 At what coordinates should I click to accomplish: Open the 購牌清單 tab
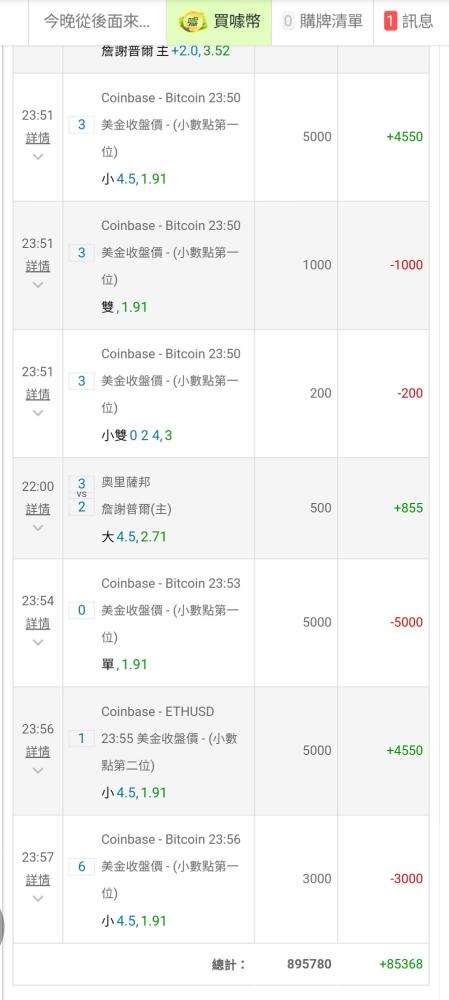pyautogui.click(x=323, y=22)
